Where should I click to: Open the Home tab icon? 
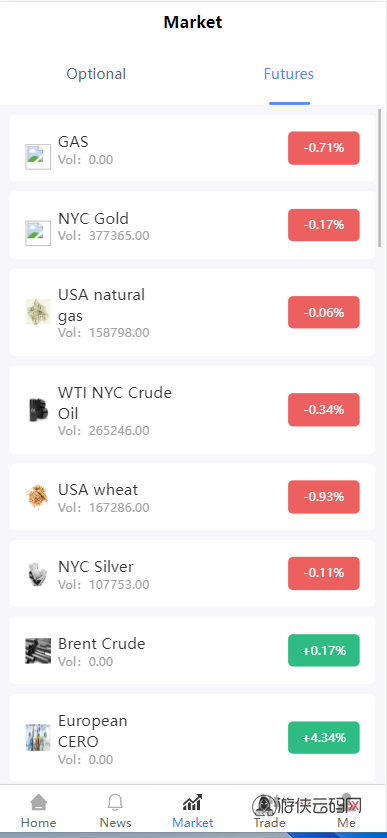click(38, 802)
